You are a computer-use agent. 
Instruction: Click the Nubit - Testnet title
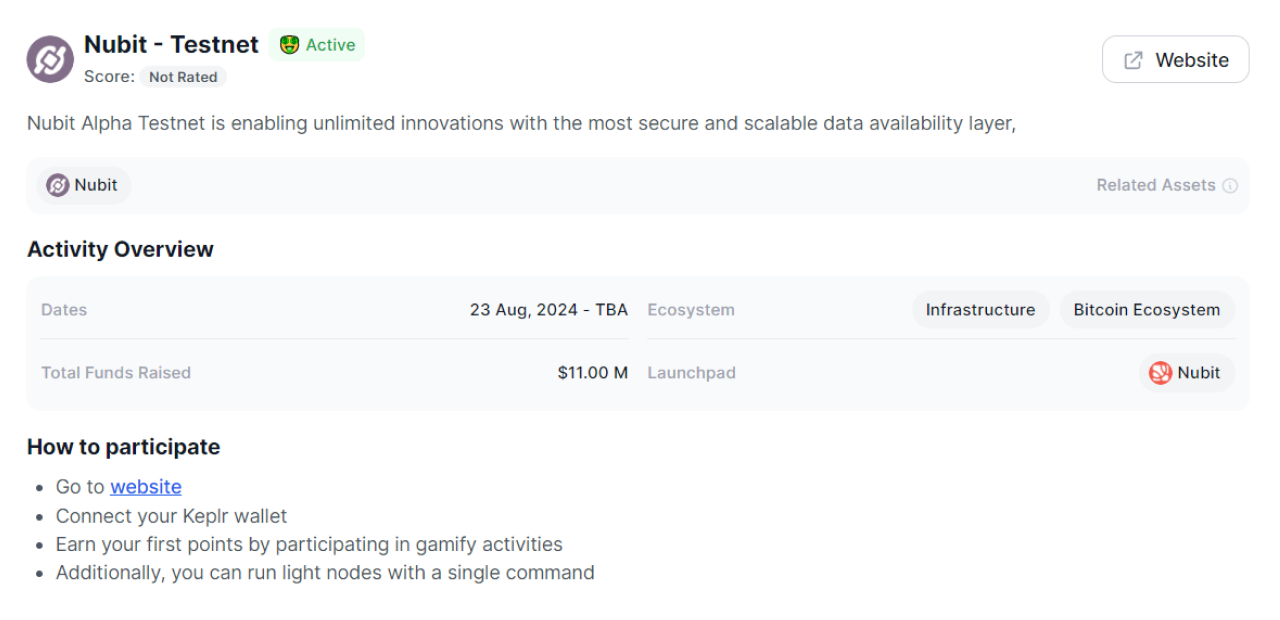coord(171,45)
